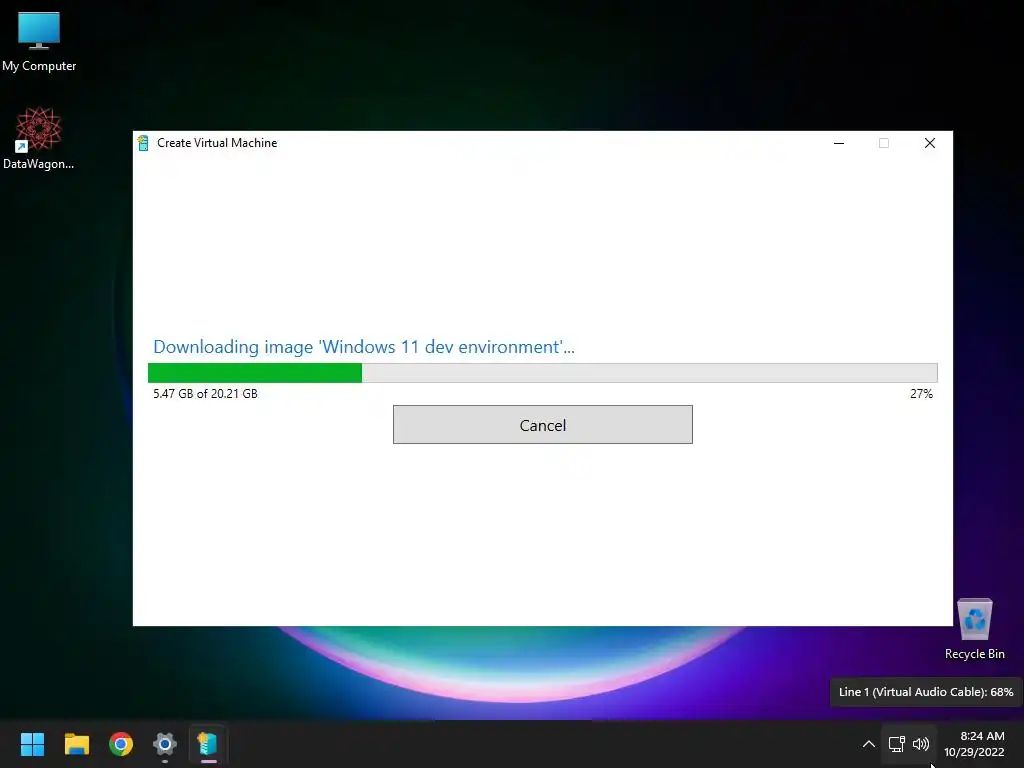Launch File Explorer from the taskbar
1024x768 pixels.
(x=76, y=744)
